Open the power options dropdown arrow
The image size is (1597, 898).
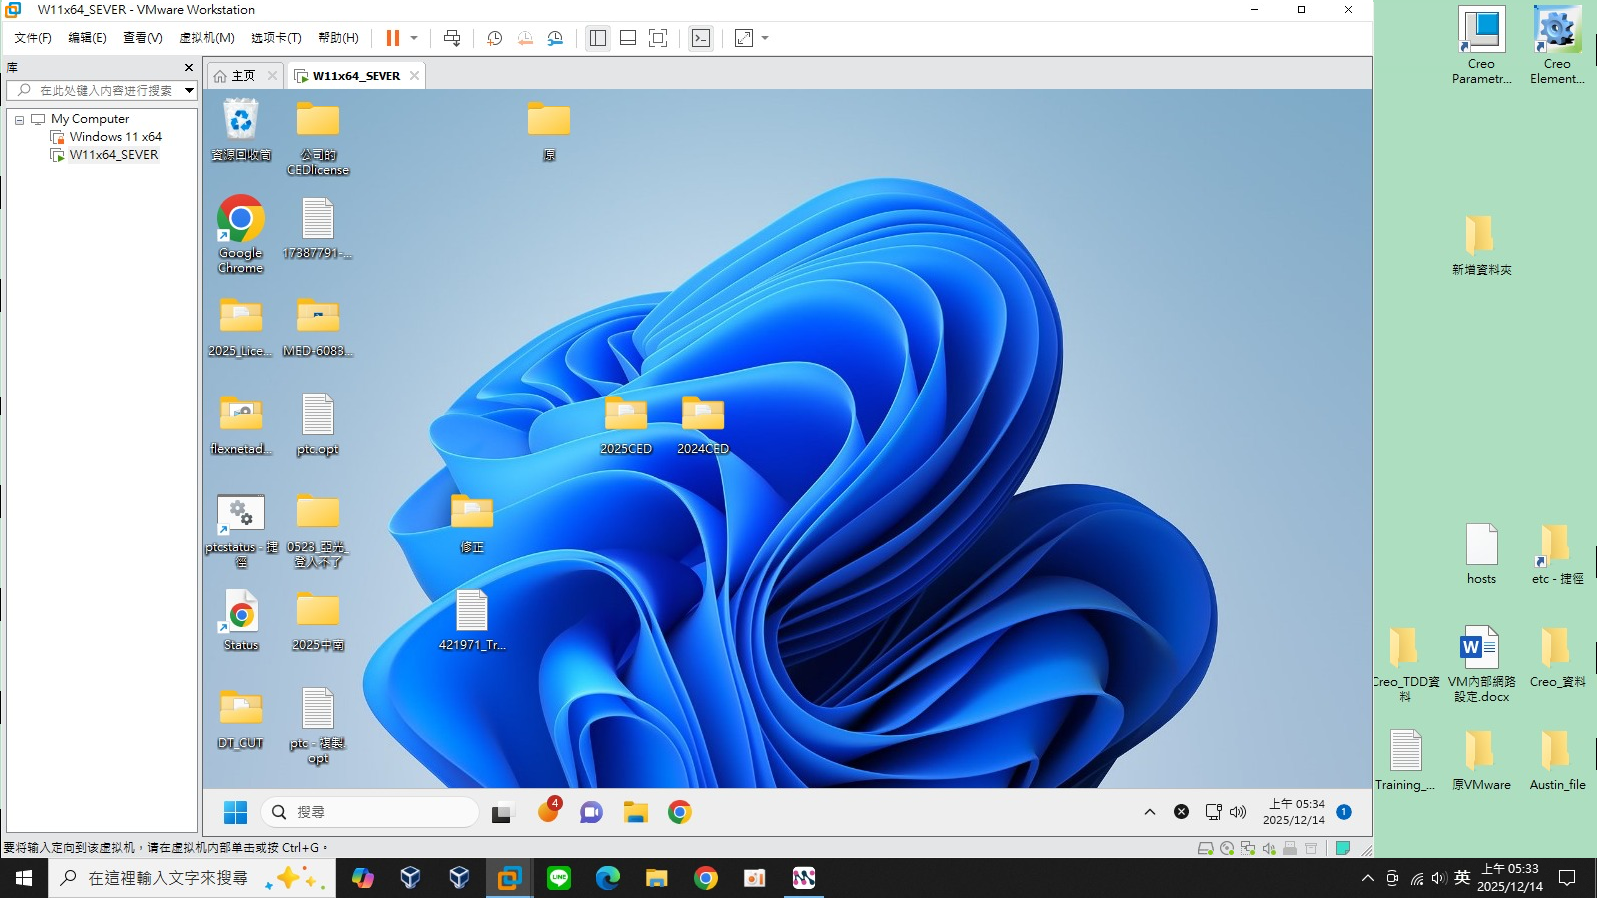tap(414, 38)
